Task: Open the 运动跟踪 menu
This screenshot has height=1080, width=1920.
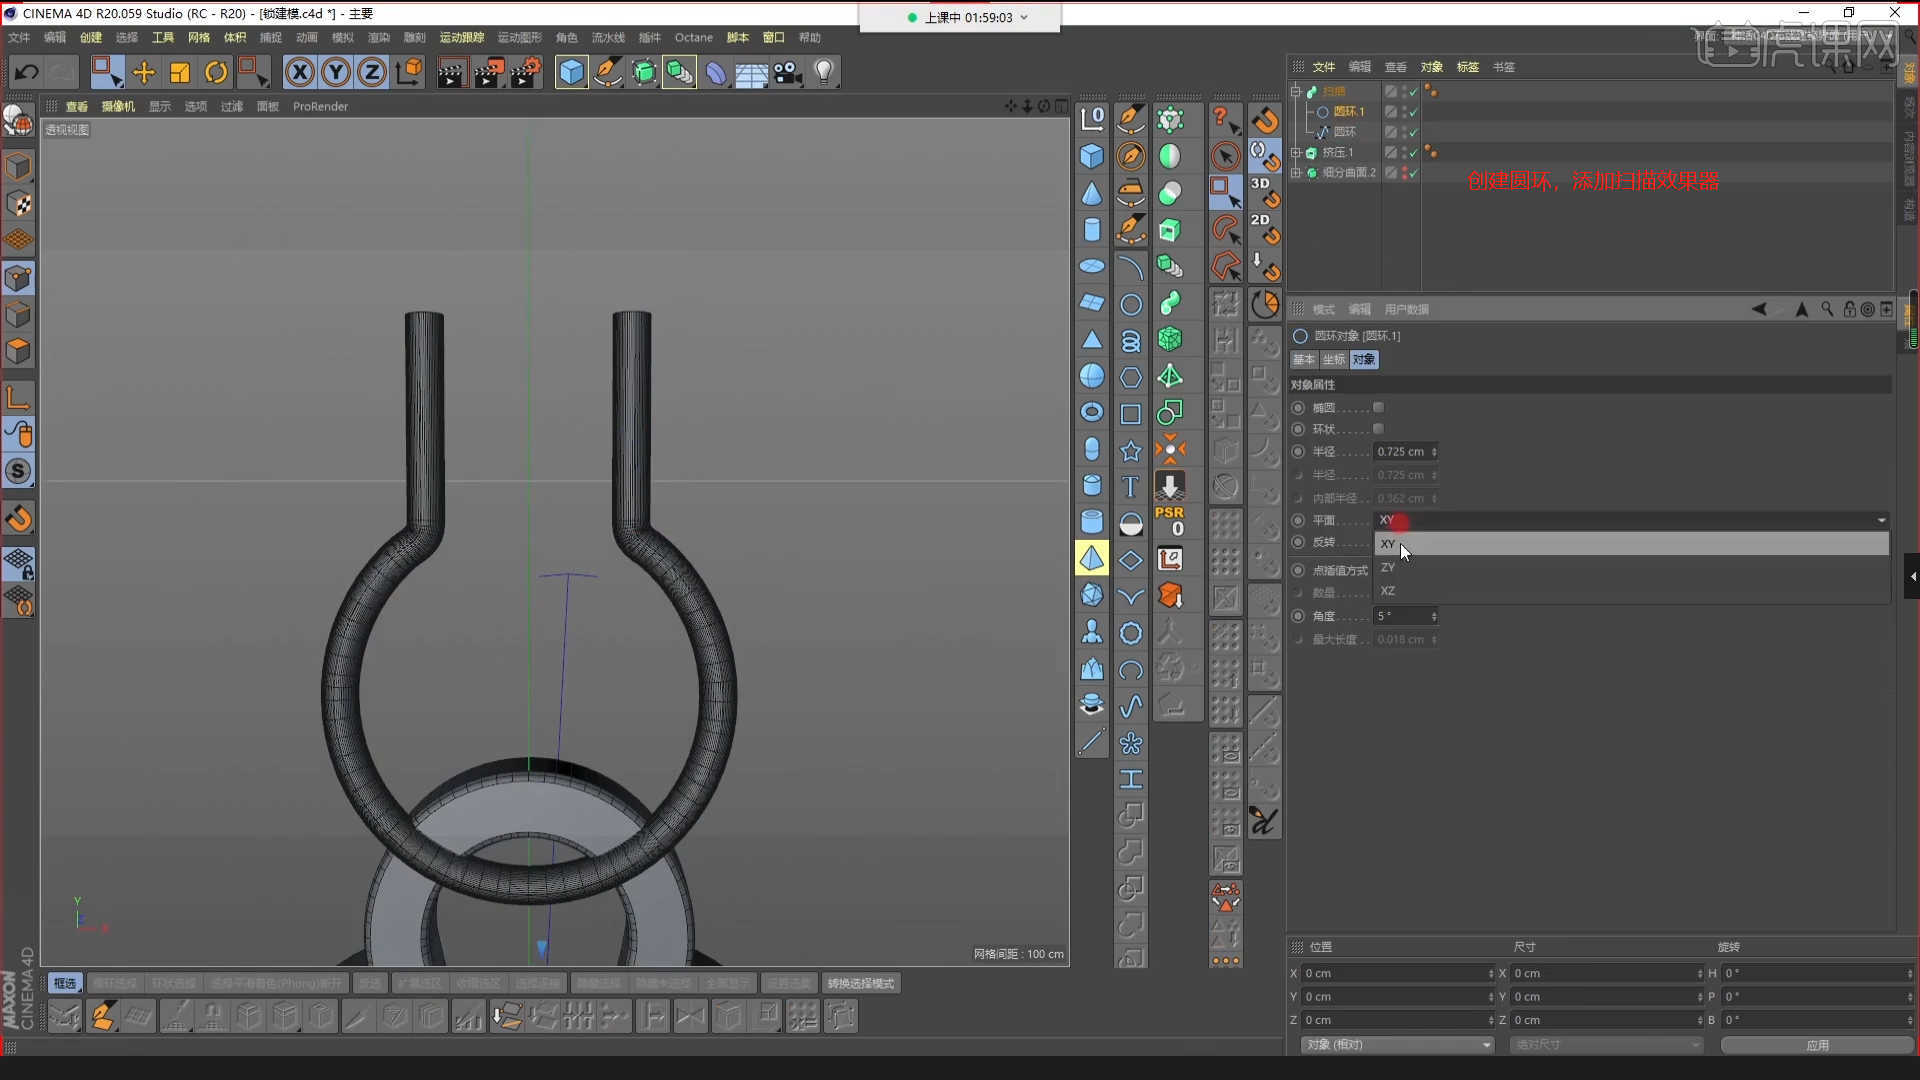Action: coord(462,37)
